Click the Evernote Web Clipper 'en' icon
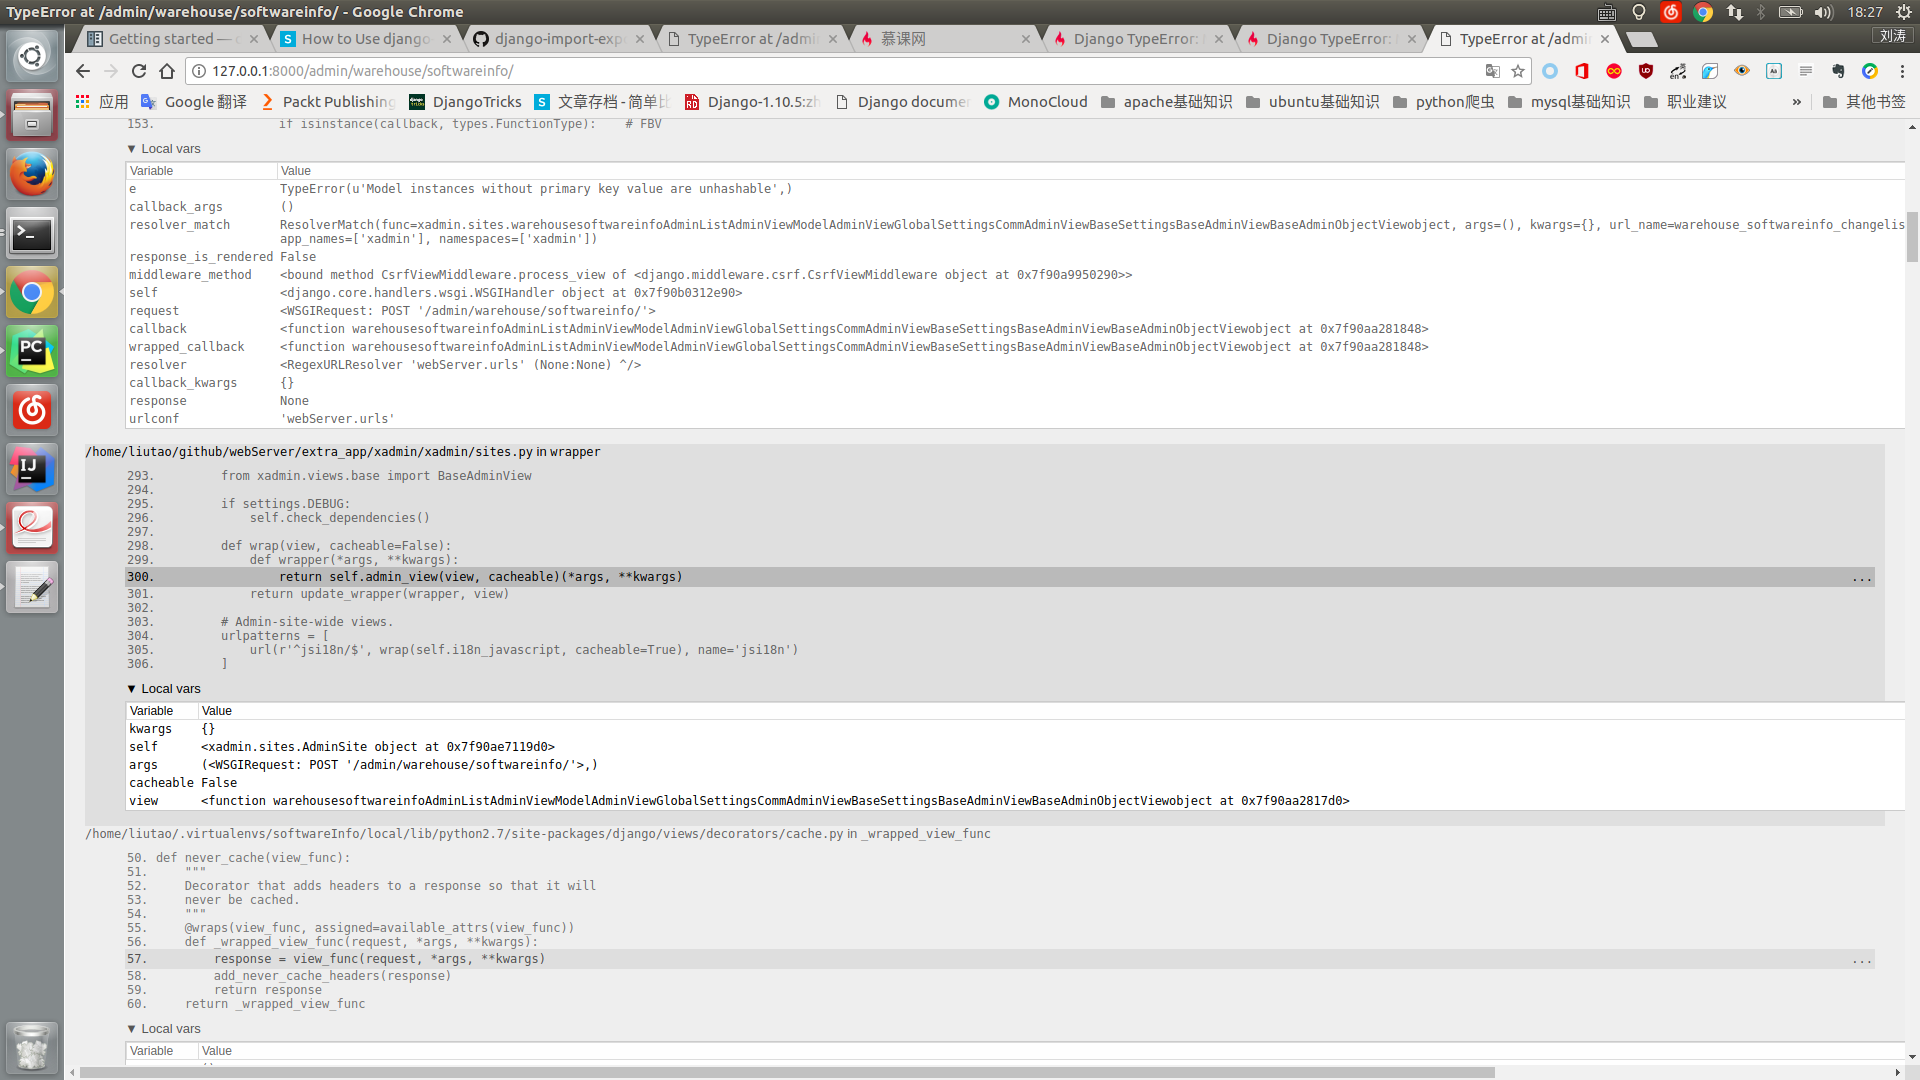 point(1677,71)
